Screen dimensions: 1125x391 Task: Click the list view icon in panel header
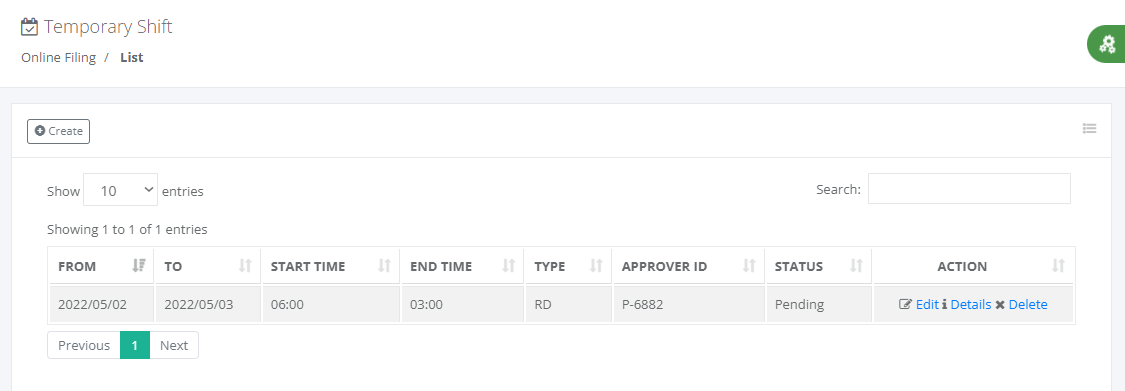[1090, 128]
